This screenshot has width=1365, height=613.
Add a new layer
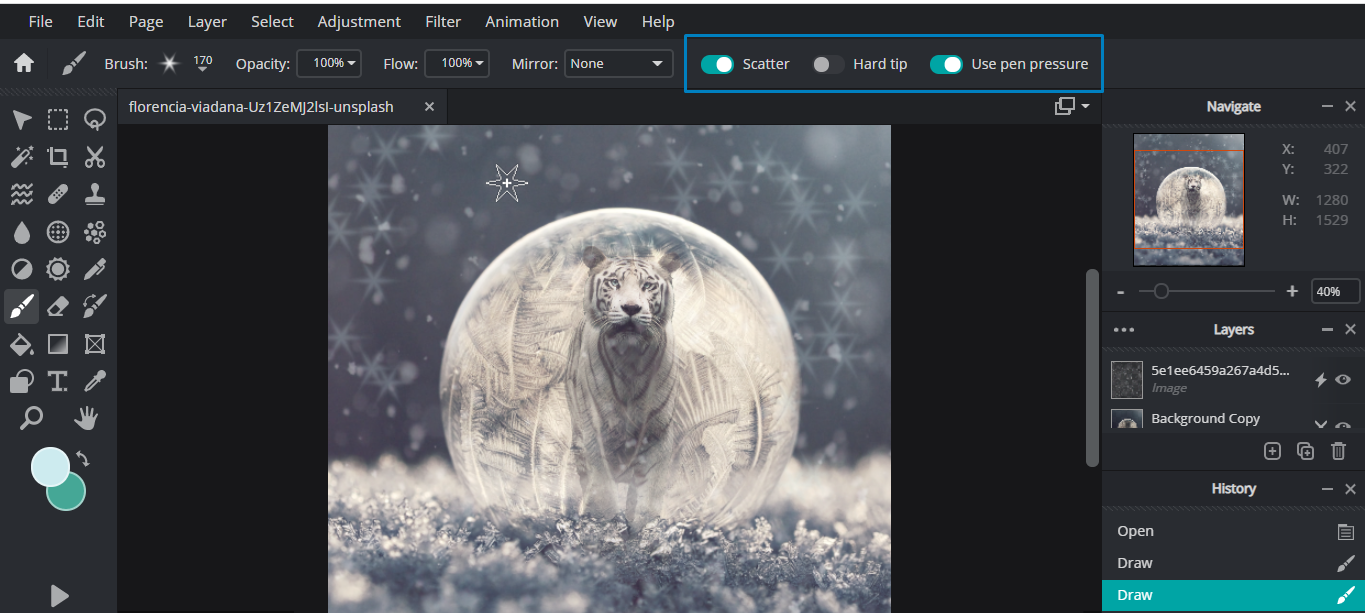click(1272, 451)
